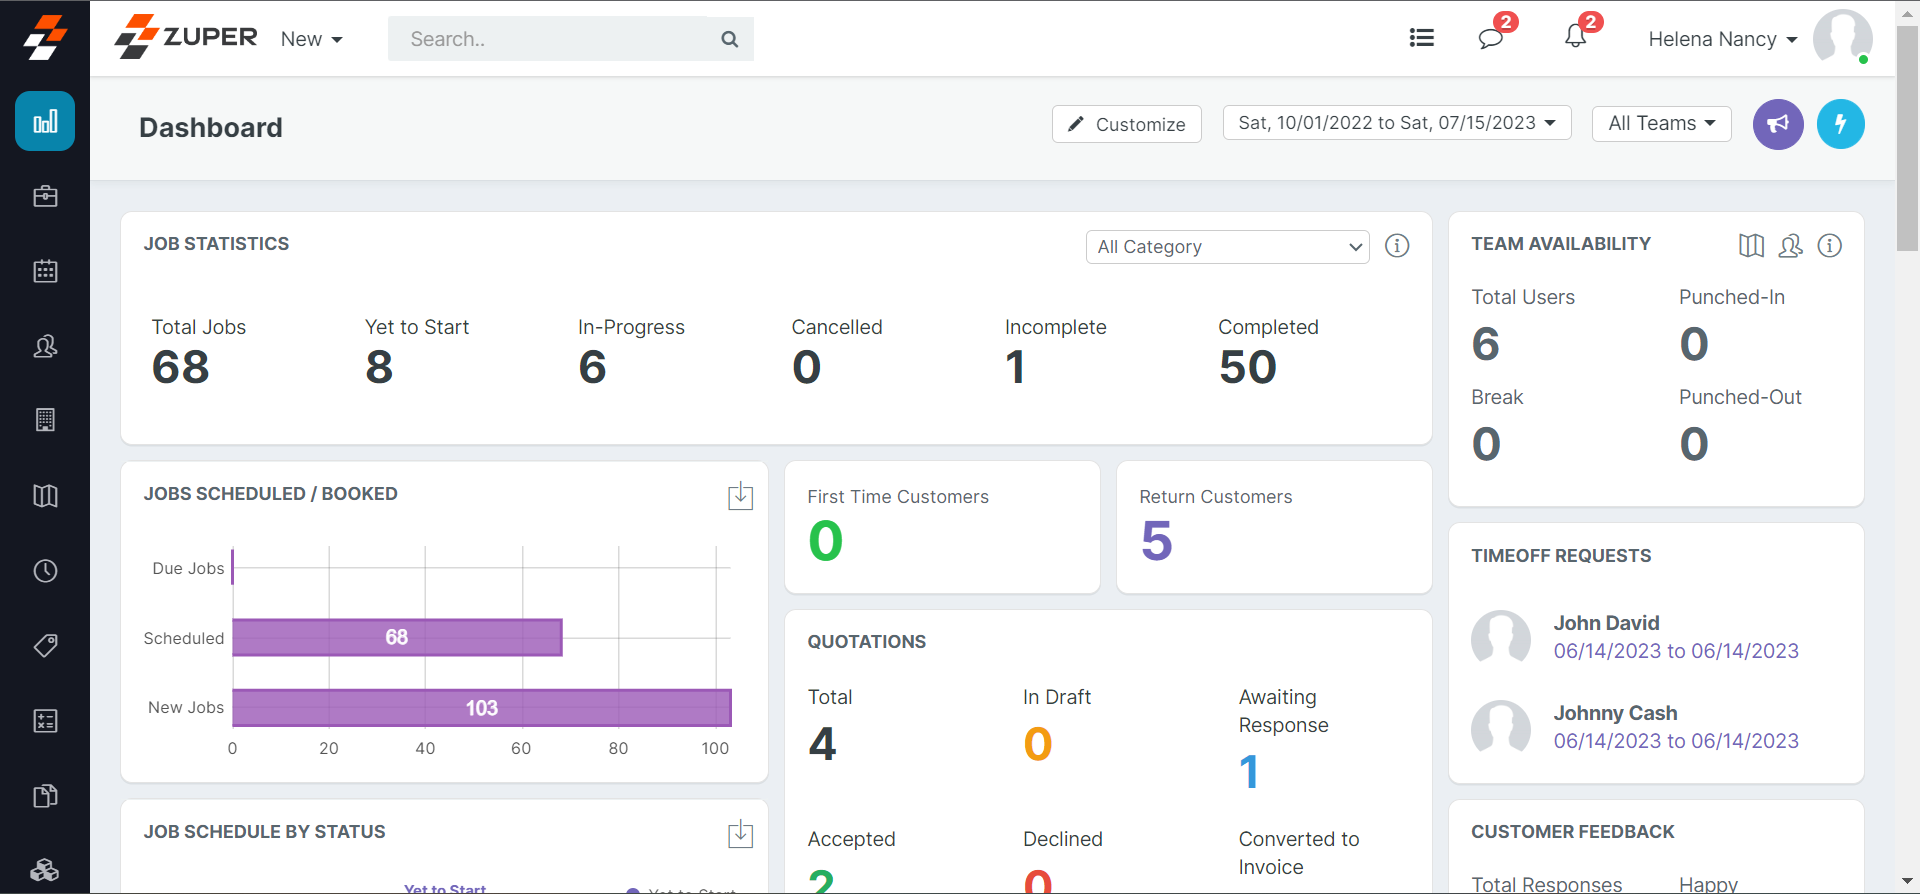The height and width of the screenshot is (894, 1920).
Task: Click the notification bell icon
Action: pyautogui.click(x=1575, y=38)
